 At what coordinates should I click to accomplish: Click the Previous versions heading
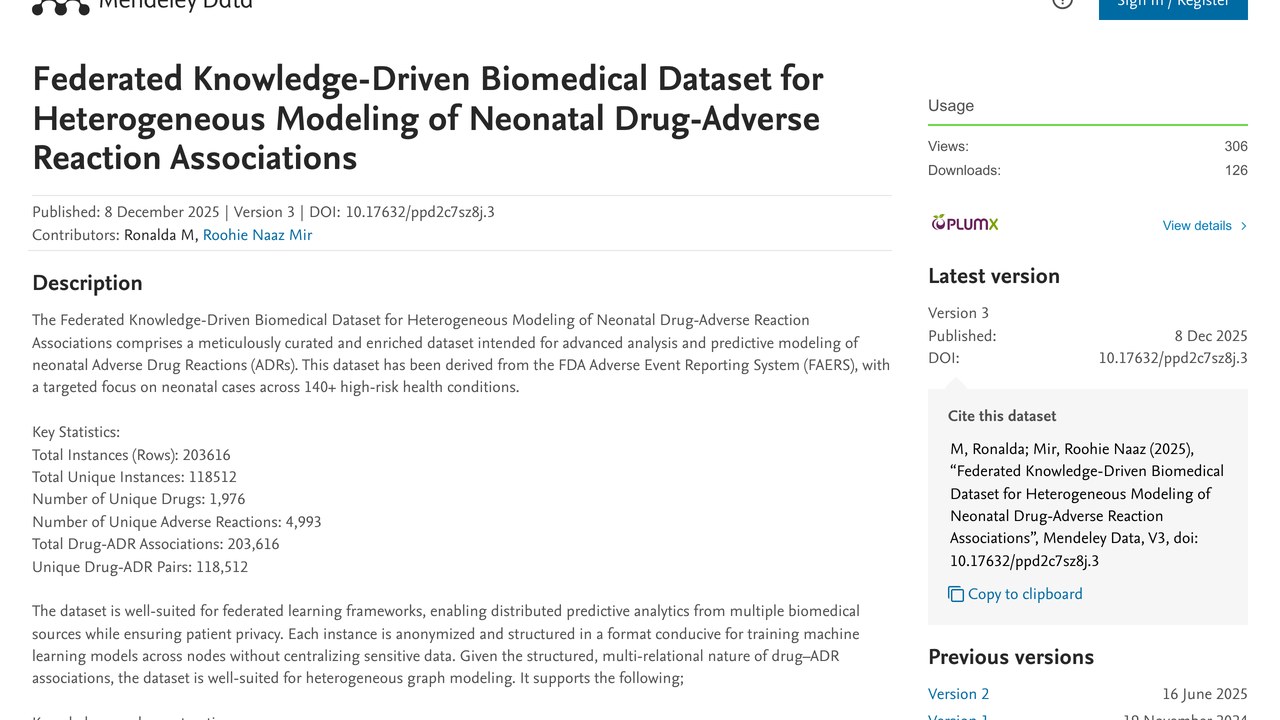tap(1011, 657)
